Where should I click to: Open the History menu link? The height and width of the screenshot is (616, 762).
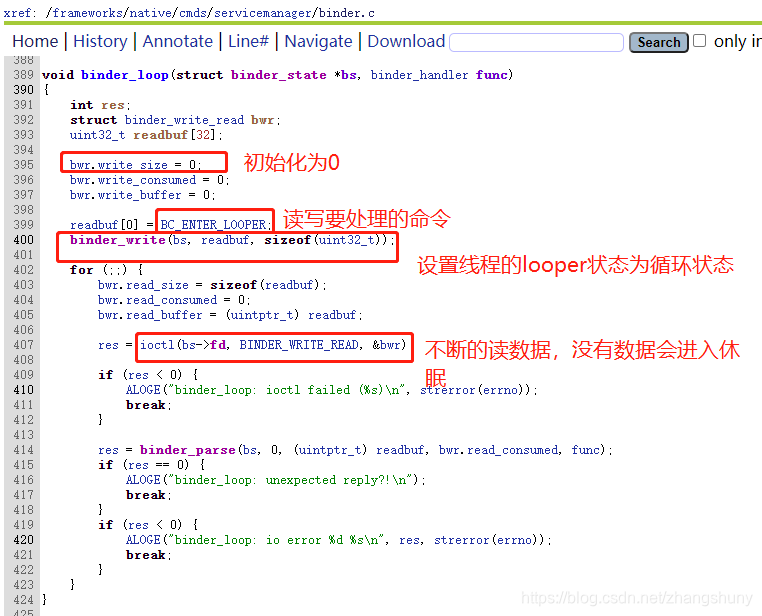[x=100, y=41]
